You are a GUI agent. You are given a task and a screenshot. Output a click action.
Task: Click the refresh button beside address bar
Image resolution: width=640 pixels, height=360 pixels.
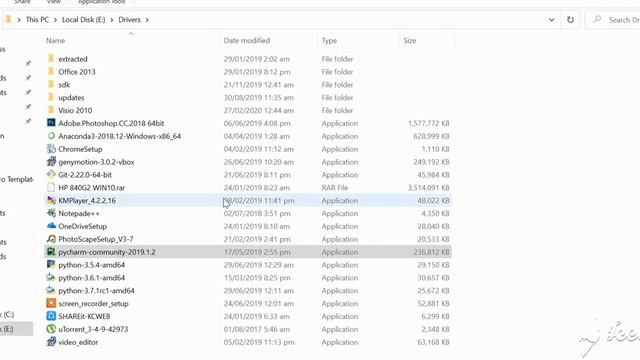(x=570, y=20)
